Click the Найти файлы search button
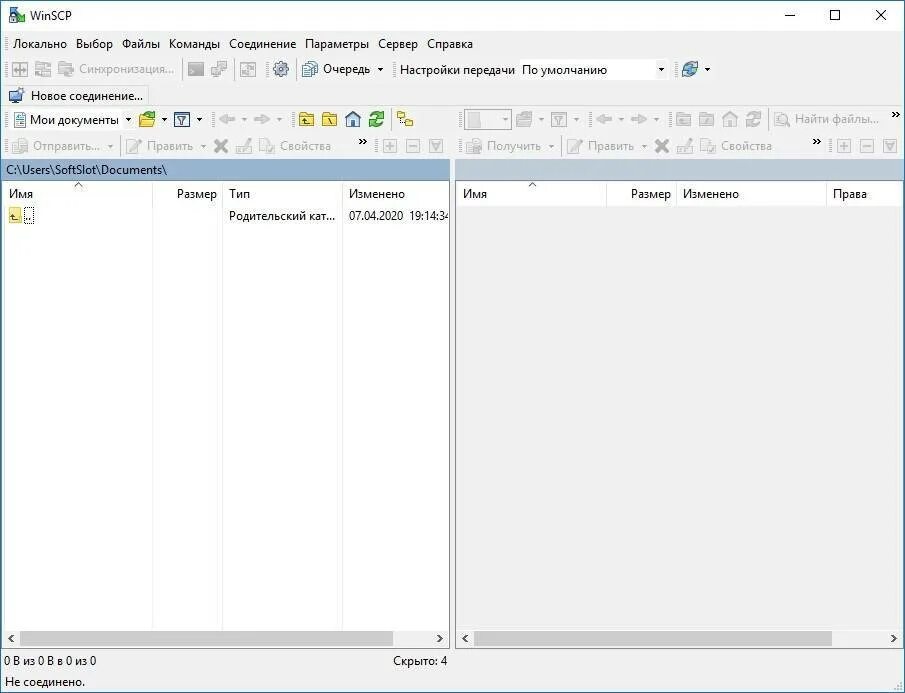 coord(827,119)
